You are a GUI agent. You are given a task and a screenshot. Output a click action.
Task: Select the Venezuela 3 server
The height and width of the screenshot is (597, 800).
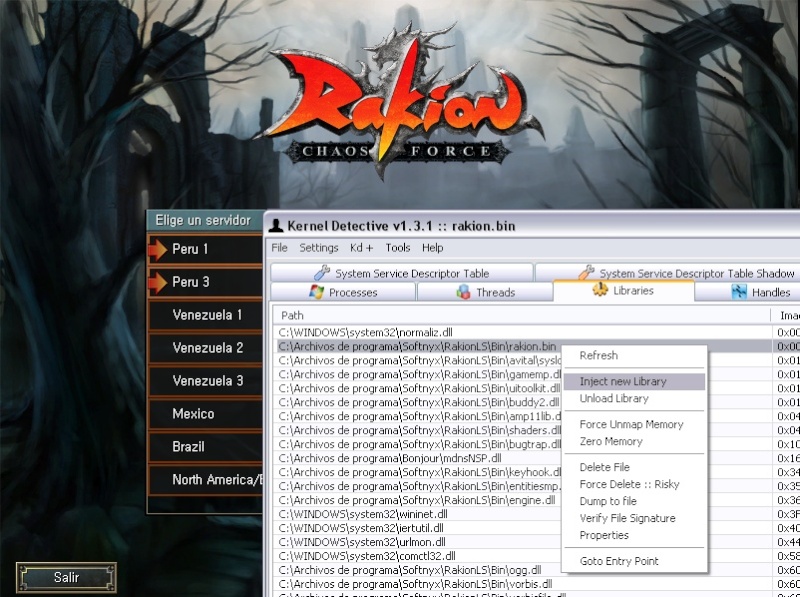click(x=205, y=381)
